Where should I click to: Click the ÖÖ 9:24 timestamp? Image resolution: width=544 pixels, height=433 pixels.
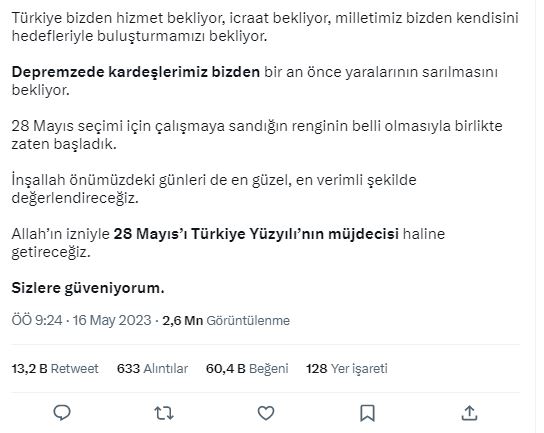[x=37, y=320]
